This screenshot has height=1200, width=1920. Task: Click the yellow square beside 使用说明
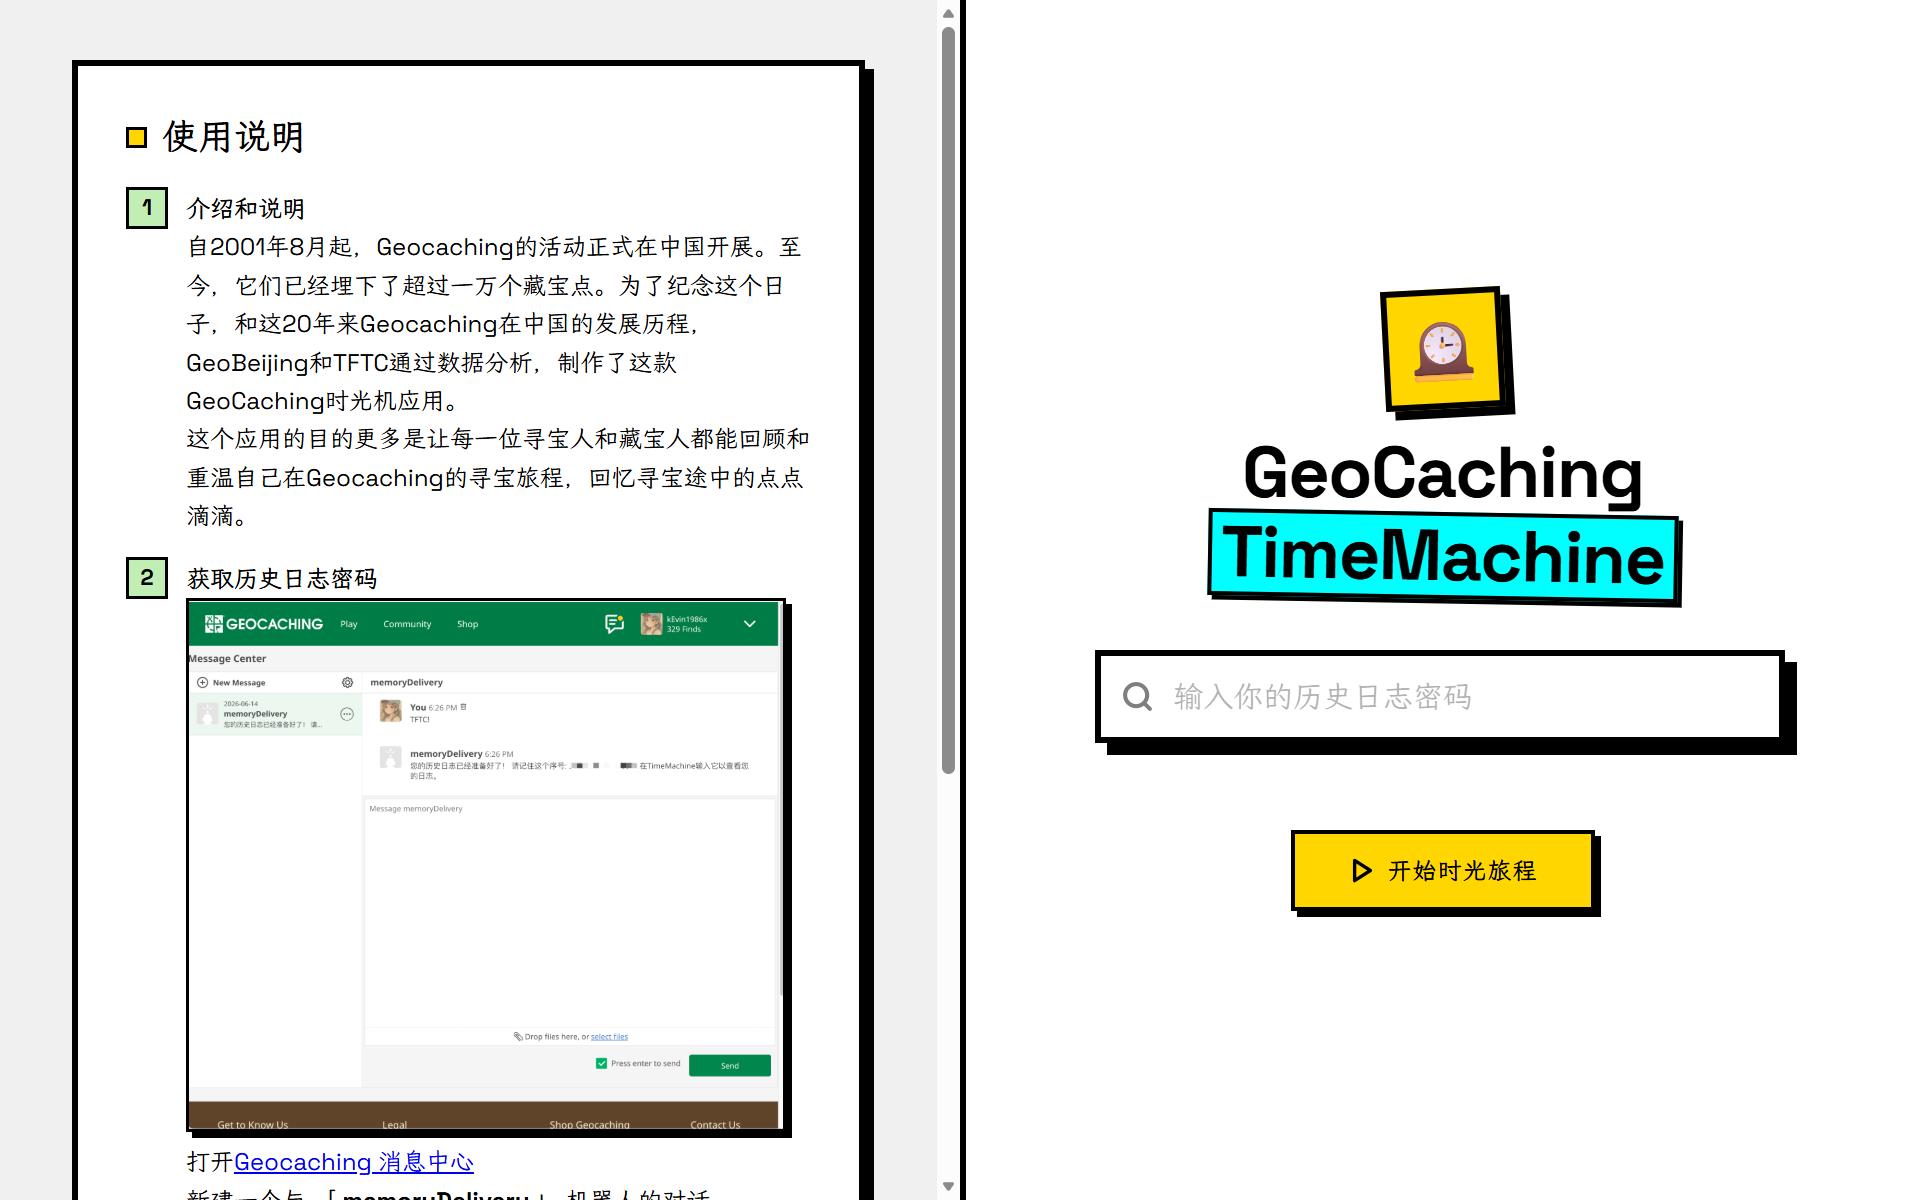137,137
